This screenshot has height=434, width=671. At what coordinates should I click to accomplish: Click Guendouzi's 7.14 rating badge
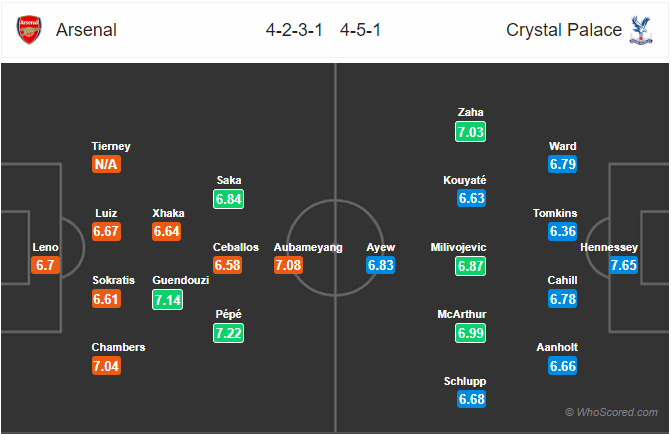[167, 299]
